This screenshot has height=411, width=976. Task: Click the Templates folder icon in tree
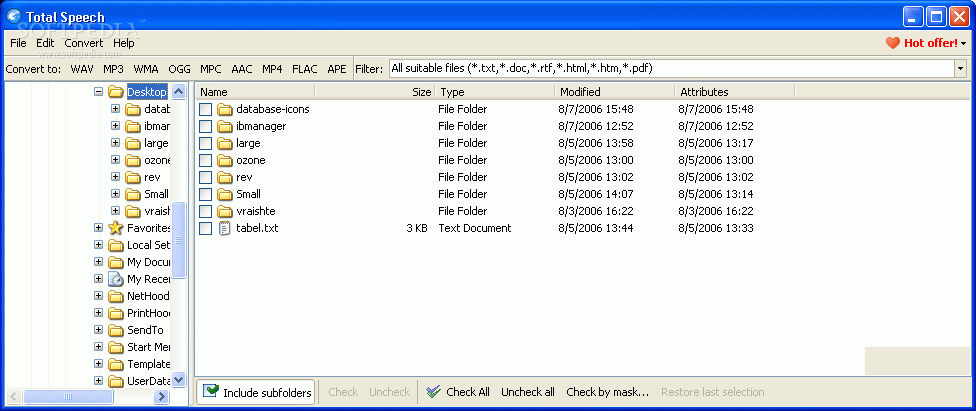coord(116,364)
